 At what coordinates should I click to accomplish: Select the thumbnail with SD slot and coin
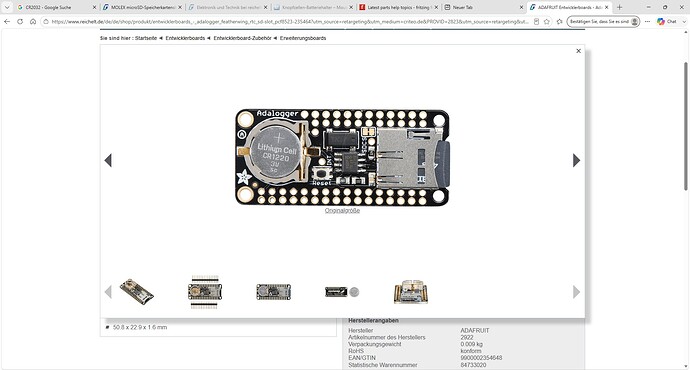pyautogui.click(x=342, y=292)
